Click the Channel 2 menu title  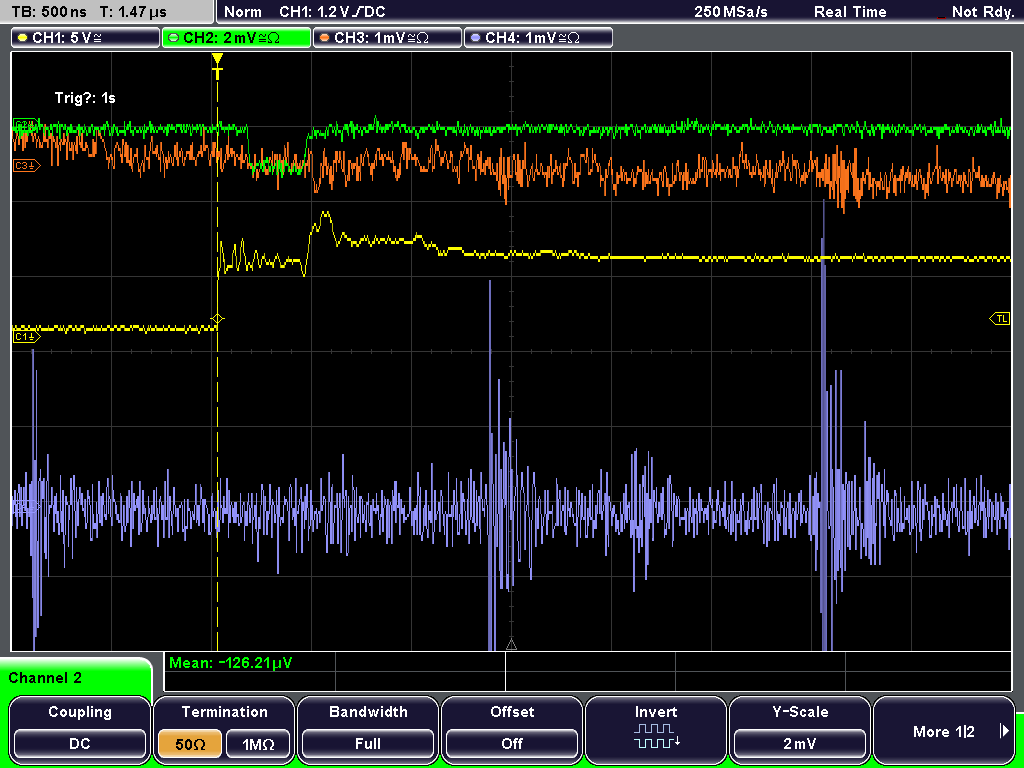(x=45, y=678)
